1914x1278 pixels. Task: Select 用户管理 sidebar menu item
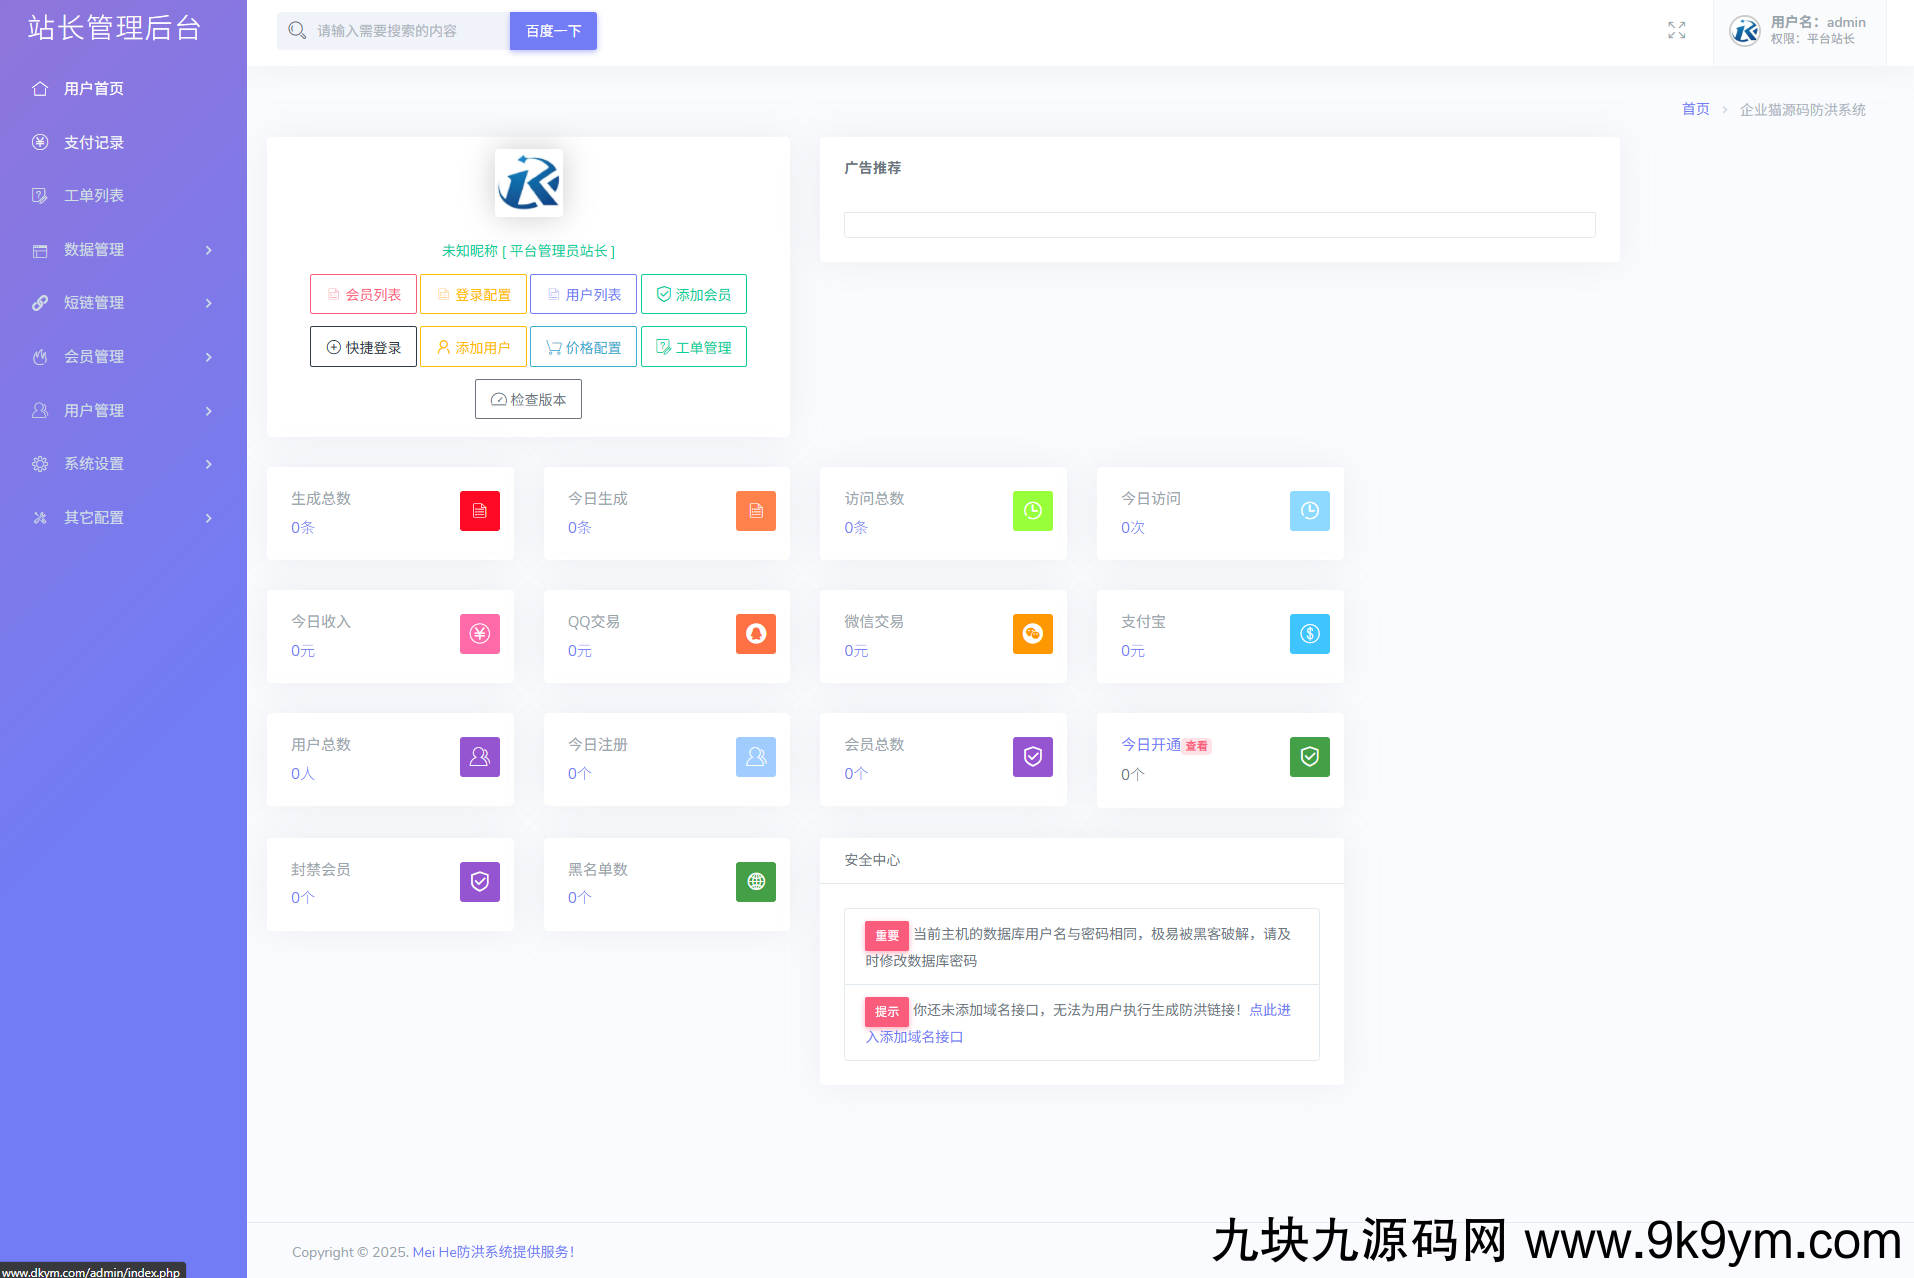[123, 411]
